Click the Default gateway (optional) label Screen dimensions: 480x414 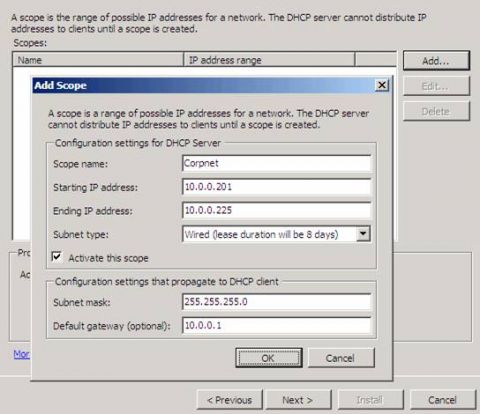(x=112, y=326)
